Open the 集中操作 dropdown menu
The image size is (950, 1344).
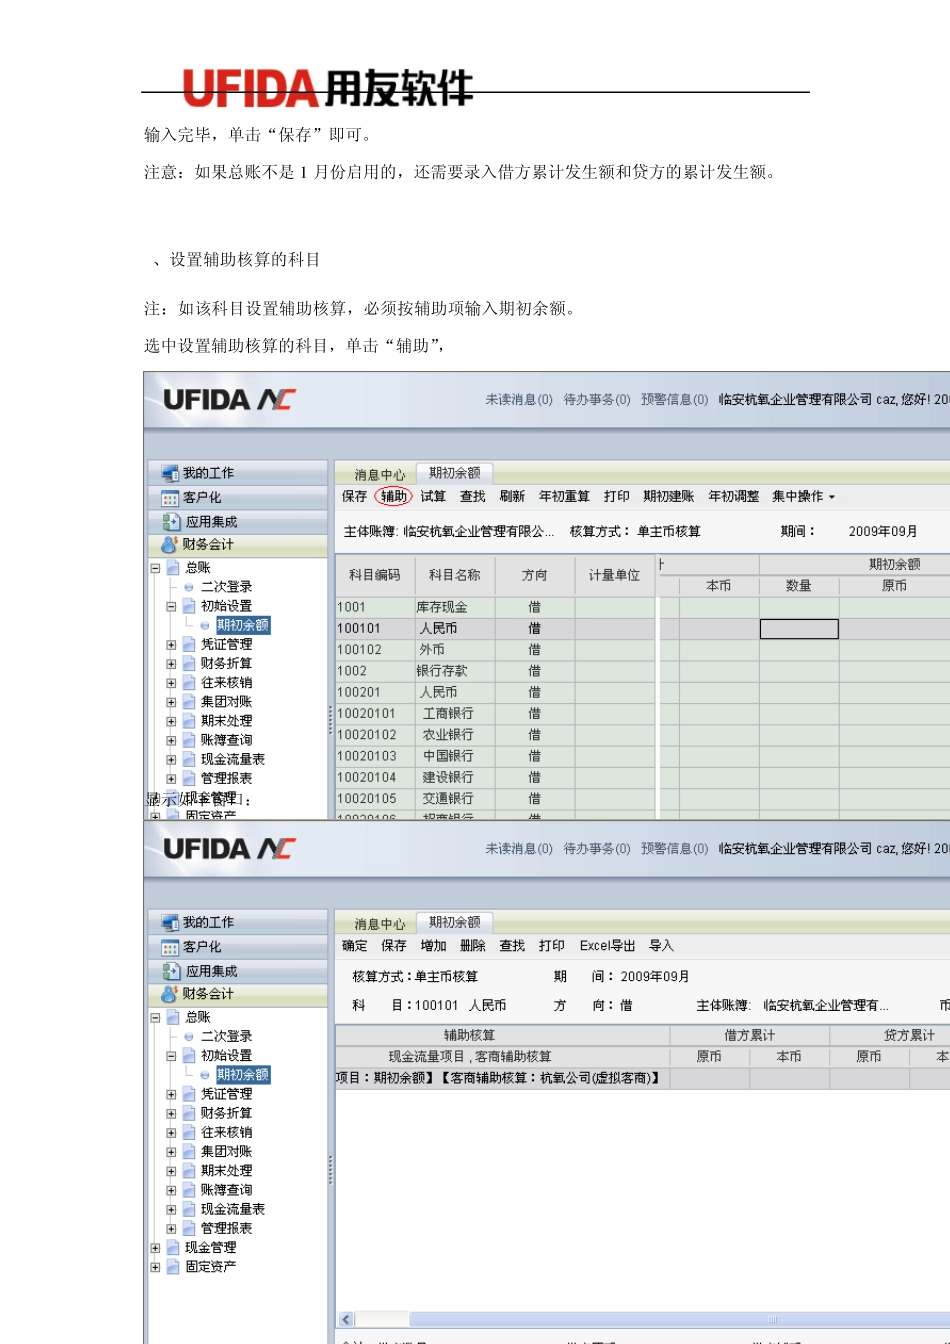pyautogui.click(x=803, y=496)
